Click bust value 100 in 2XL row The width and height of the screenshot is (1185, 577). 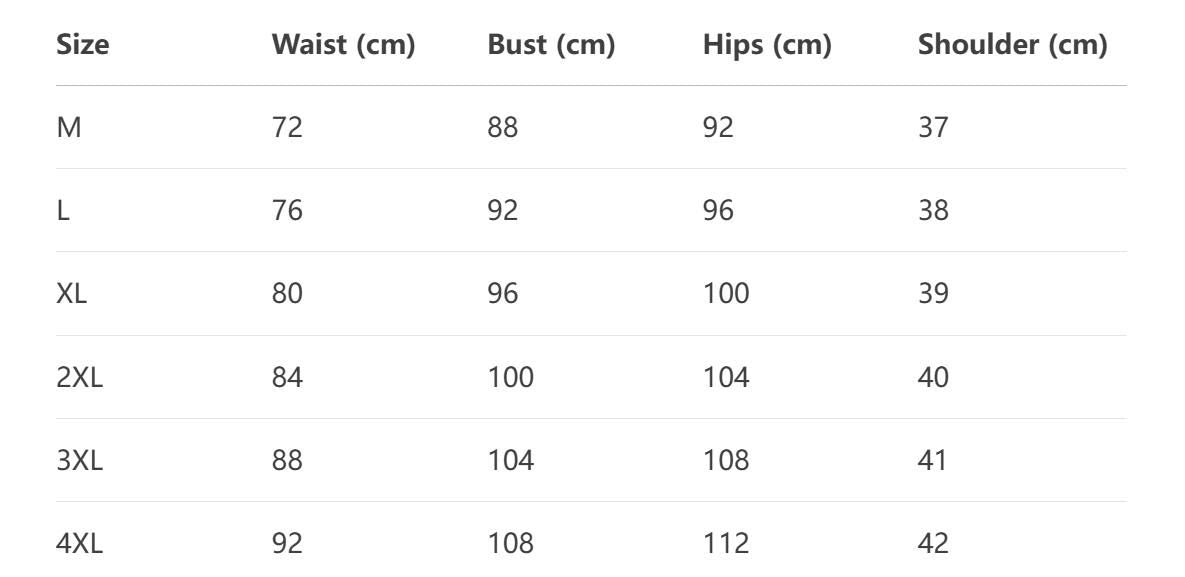click(511, 377)
